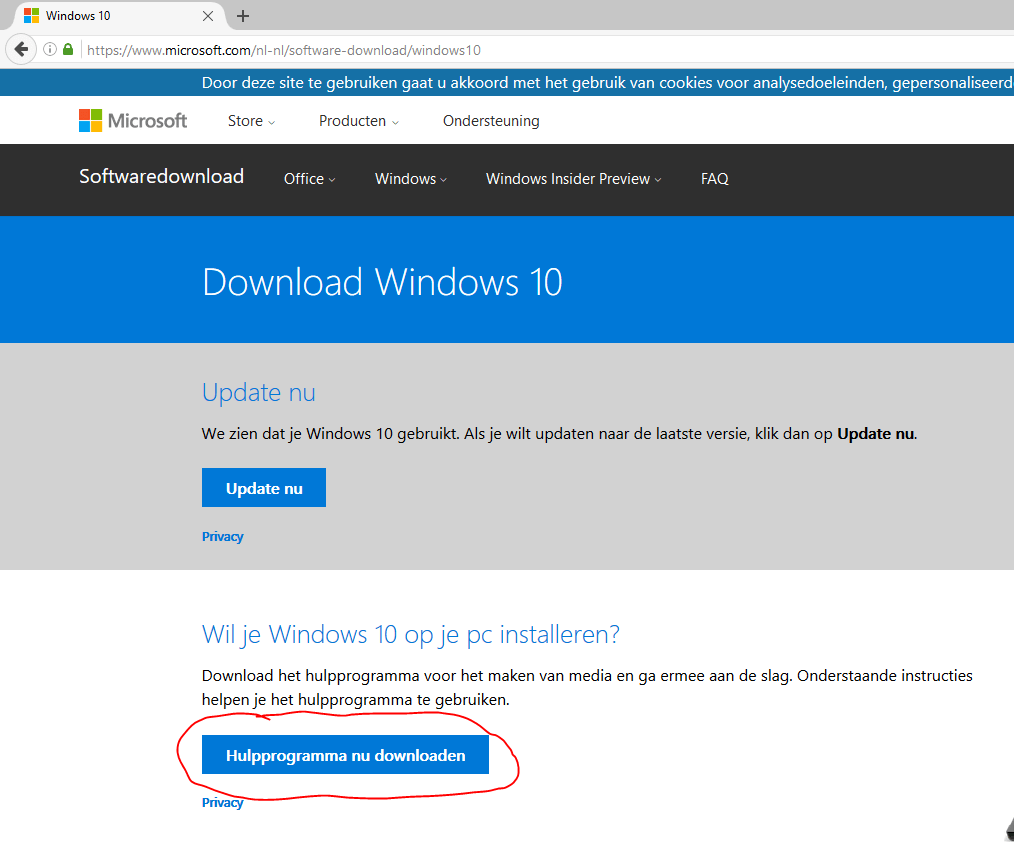Click Hulpprogramma nu downloaden button
The image size is (1014, 851).
pyautogui.click(x=345, y=755)
